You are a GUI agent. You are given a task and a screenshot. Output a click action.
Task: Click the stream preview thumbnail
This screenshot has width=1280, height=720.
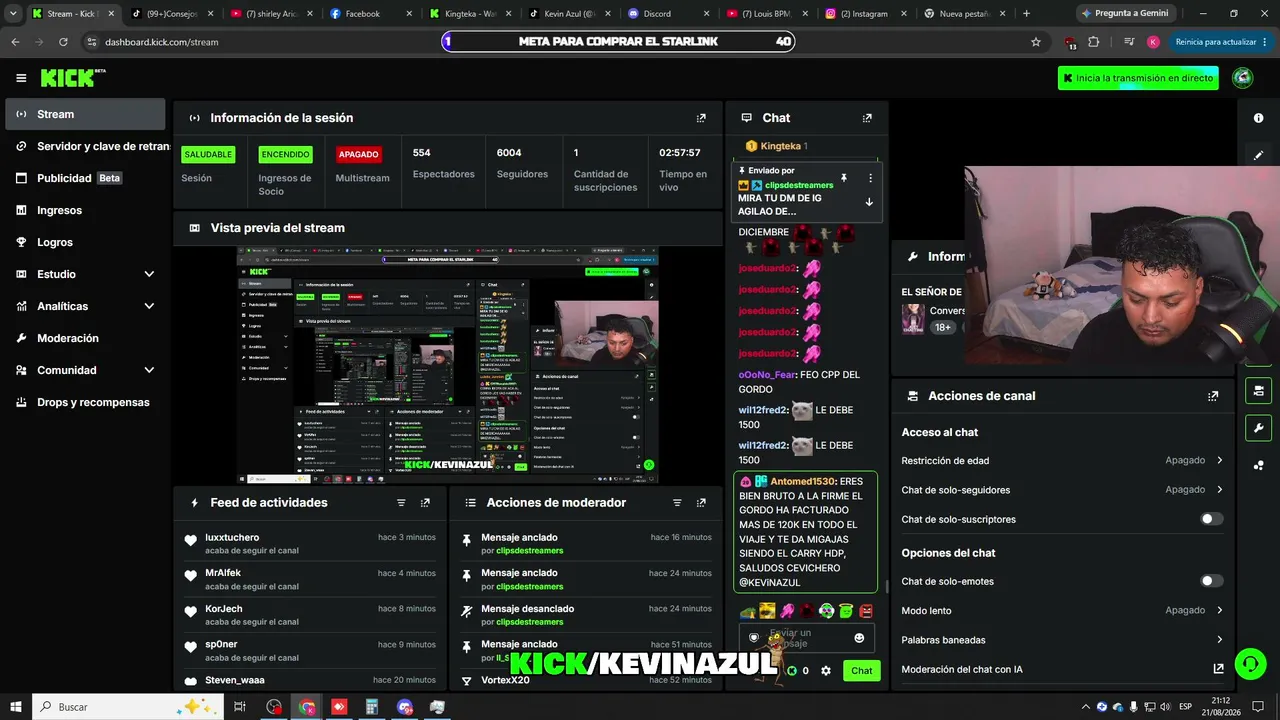447,365
